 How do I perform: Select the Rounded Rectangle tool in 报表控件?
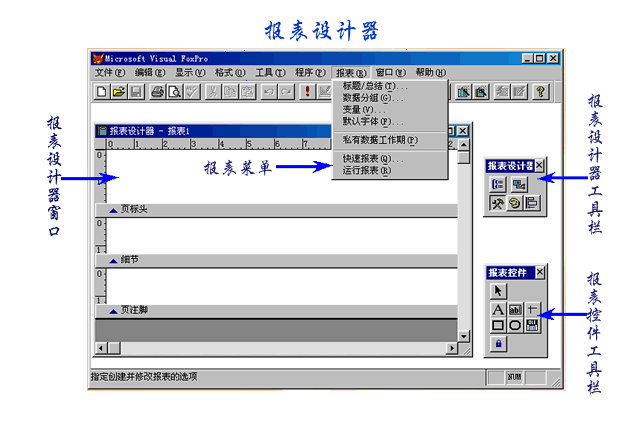[515, 325]
